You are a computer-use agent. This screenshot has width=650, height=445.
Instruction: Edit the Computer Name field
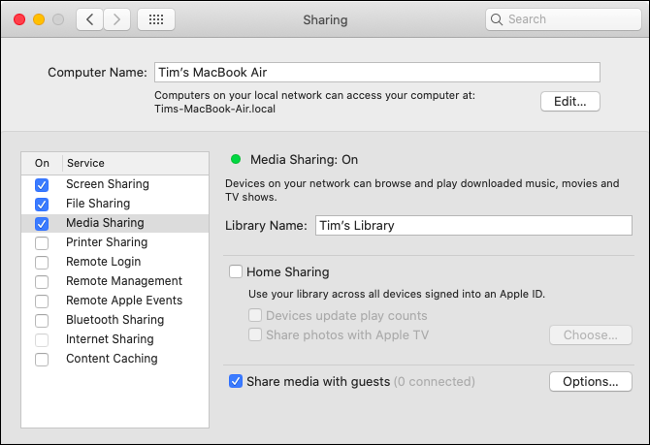377,72
